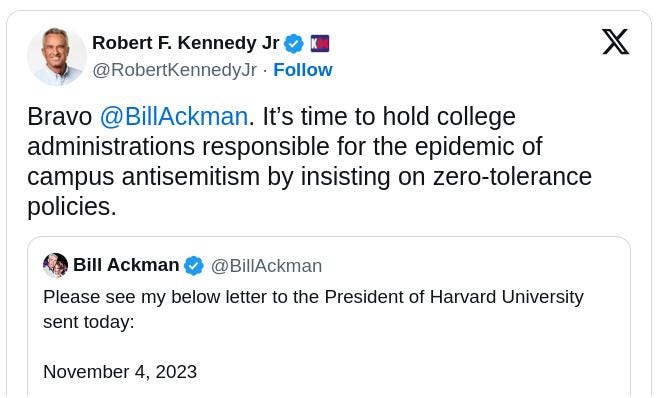Click the 'sent today:' line in the quoted tweet
This screenshot has height=398, width=660.
[x=88, y=322]
